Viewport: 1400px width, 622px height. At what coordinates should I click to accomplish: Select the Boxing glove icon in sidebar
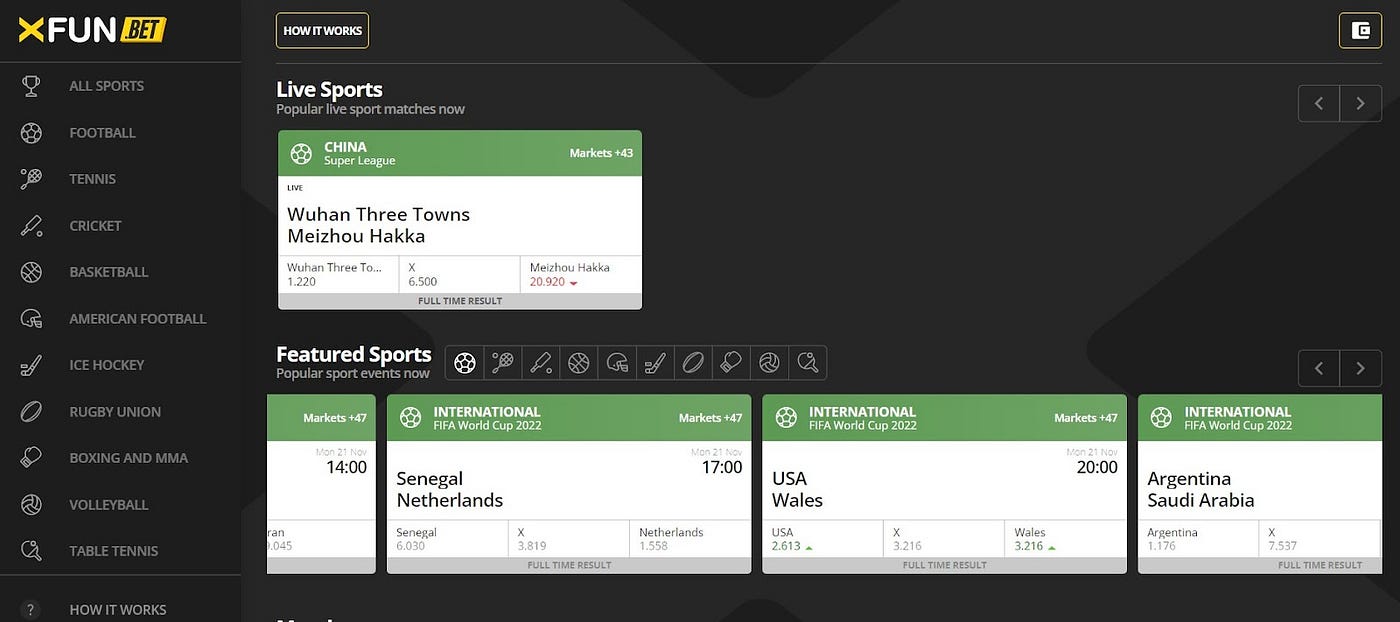coord(31,458)
